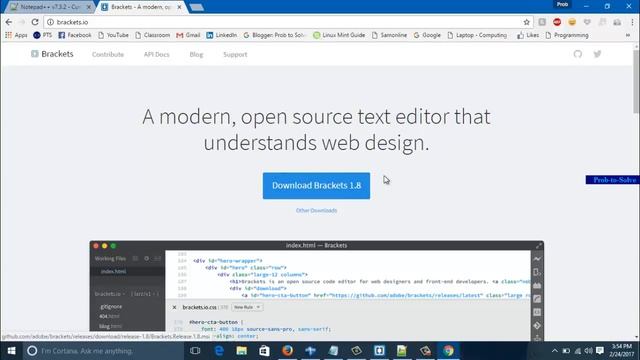The width and height of the screenshot is (640, 360).
Task: Bookmark this page with the star
Action: click(527, 22)
